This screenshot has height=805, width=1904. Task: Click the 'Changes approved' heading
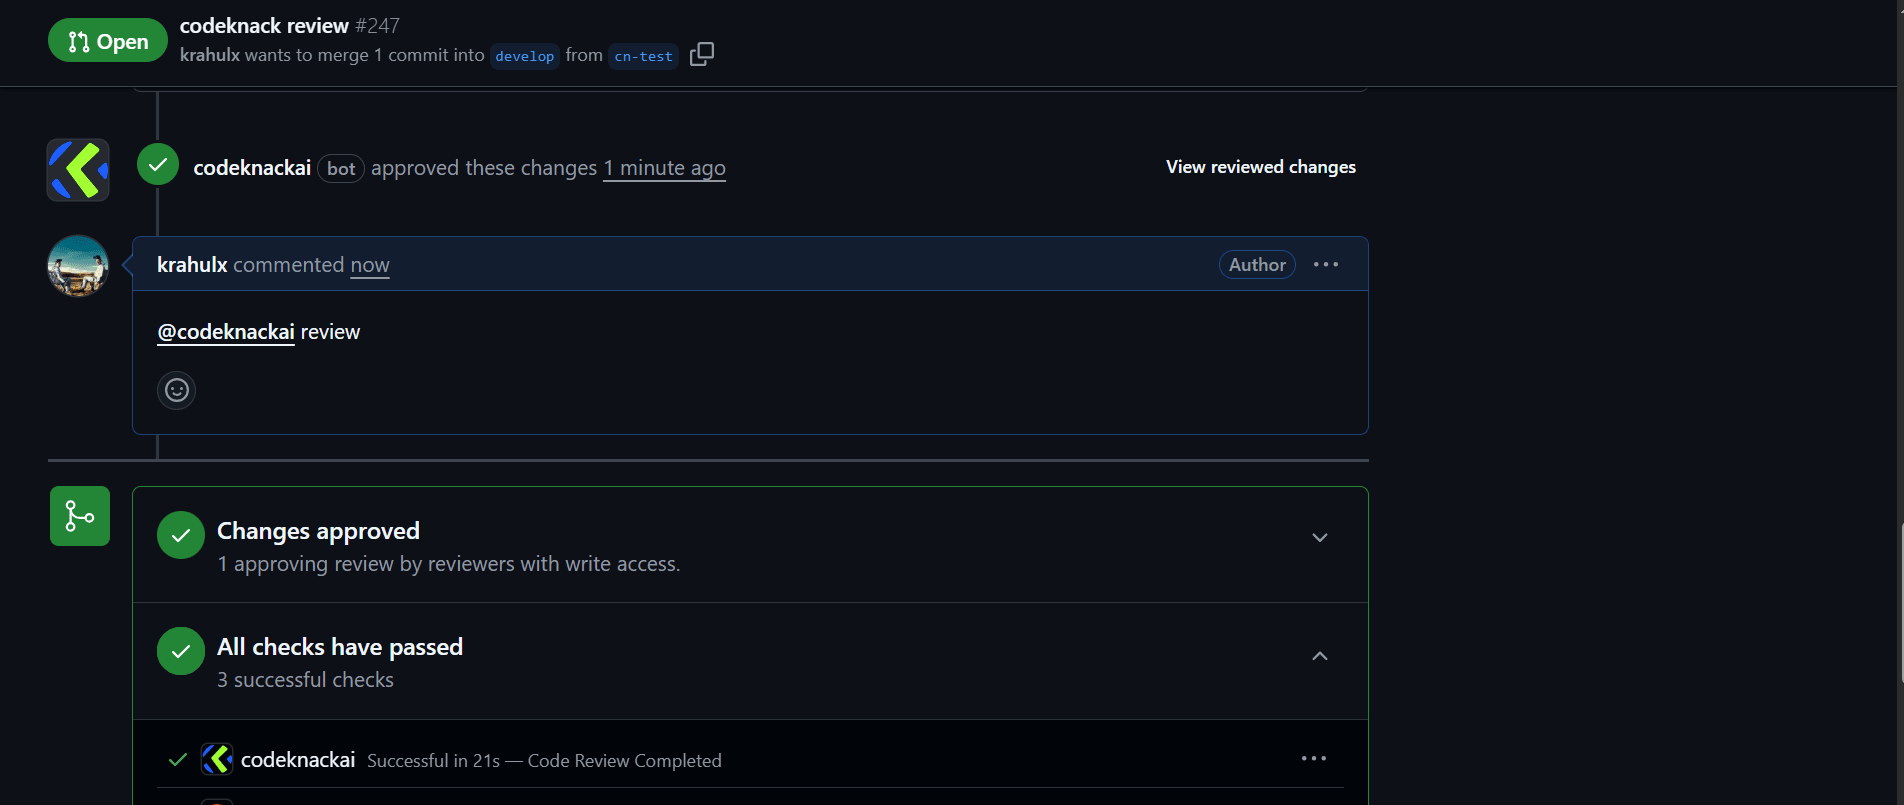(x=318, y=531)
